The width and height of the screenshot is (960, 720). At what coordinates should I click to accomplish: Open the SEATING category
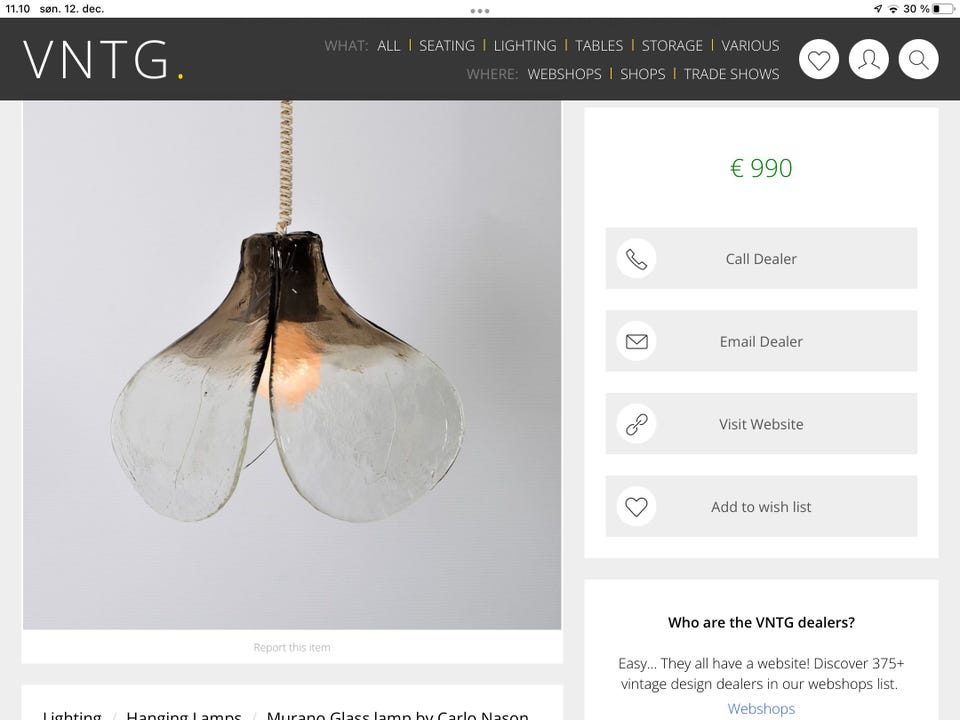[447, 45]
